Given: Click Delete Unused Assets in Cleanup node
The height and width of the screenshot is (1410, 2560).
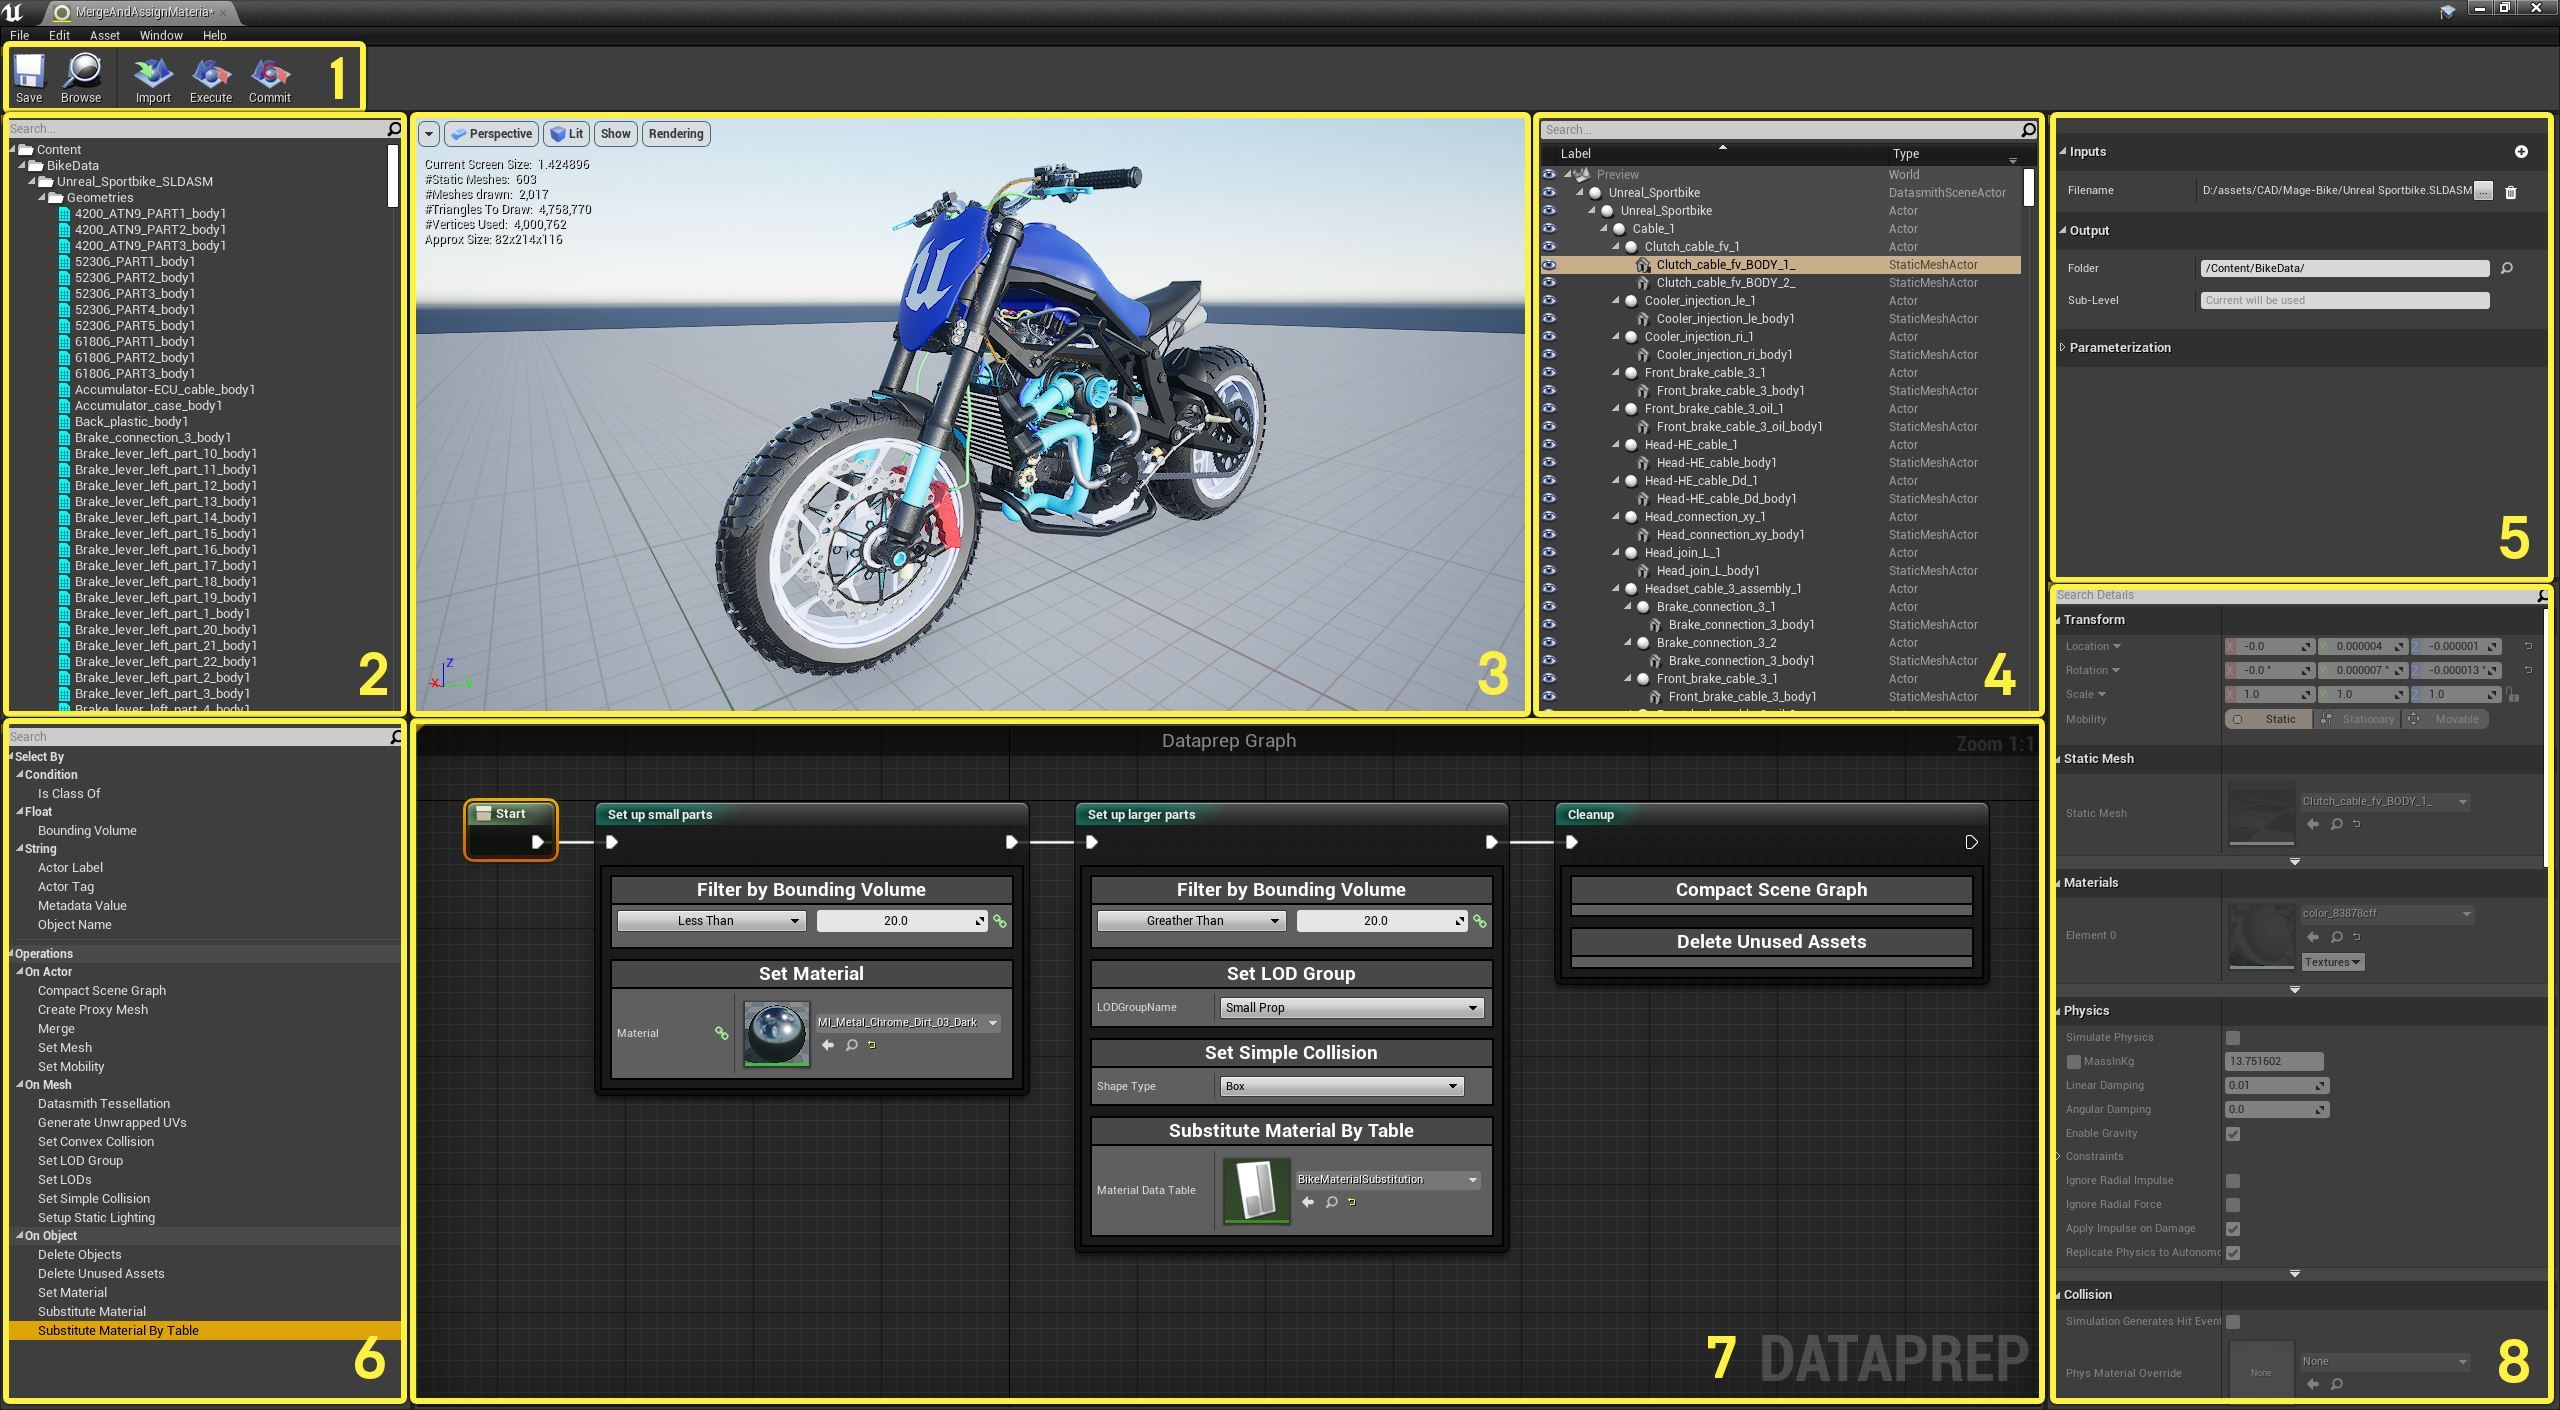Looking at the screenshot, I should click(x=1770, y=941).
